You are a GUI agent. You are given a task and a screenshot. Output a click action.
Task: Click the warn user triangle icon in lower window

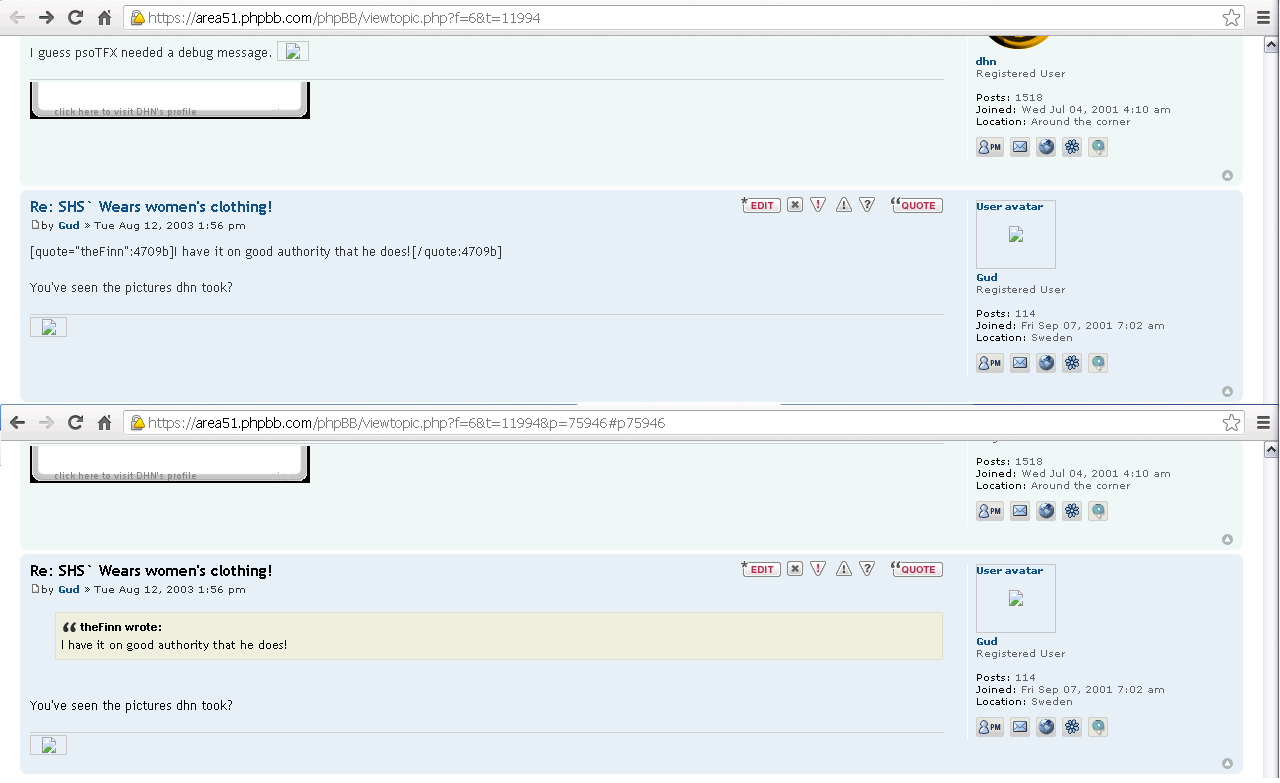pos(844,569)
